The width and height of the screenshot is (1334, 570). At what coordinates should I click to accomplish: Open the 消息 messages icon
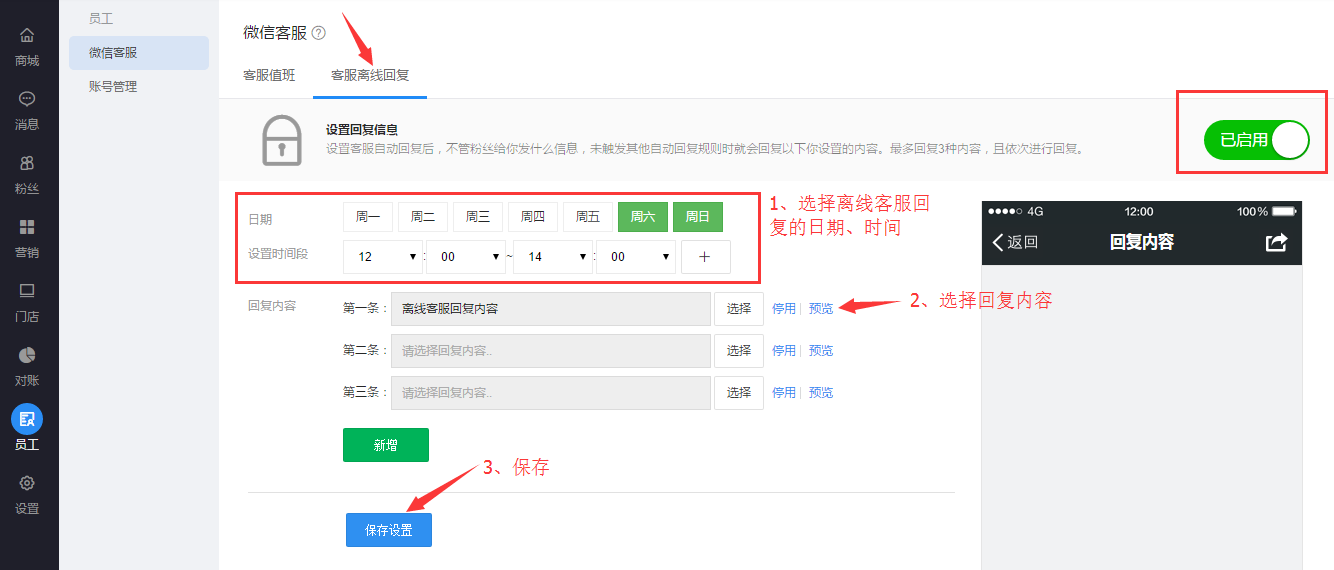pos(27,100)
